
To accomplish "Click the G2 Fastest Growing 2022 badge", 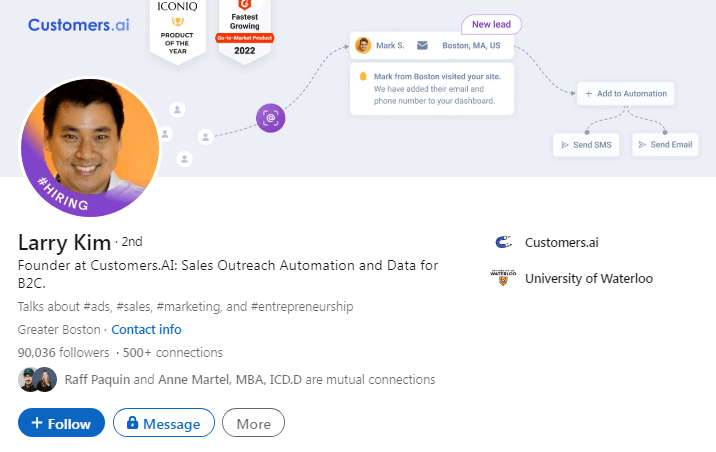I will (x=245, y=28).
